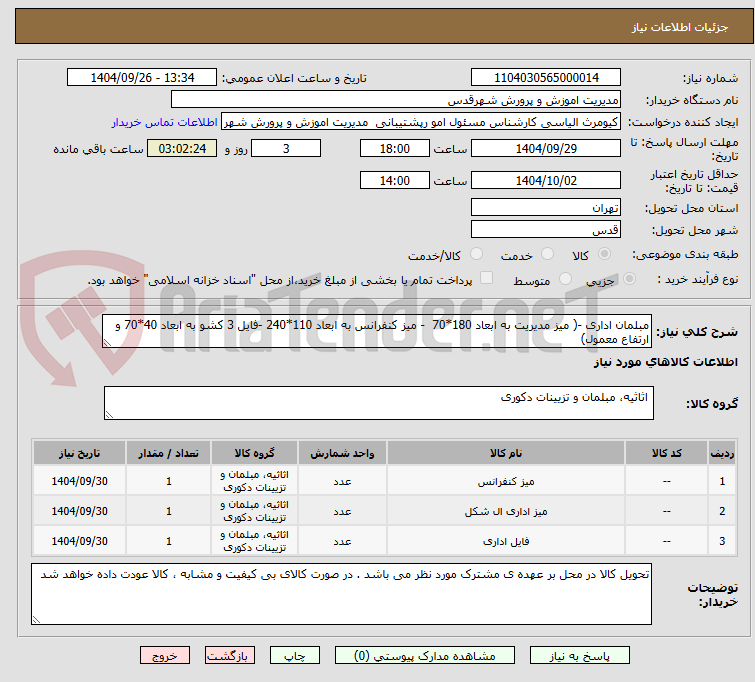Click the 'تعداد / مقدار' column header

[169, 453]
